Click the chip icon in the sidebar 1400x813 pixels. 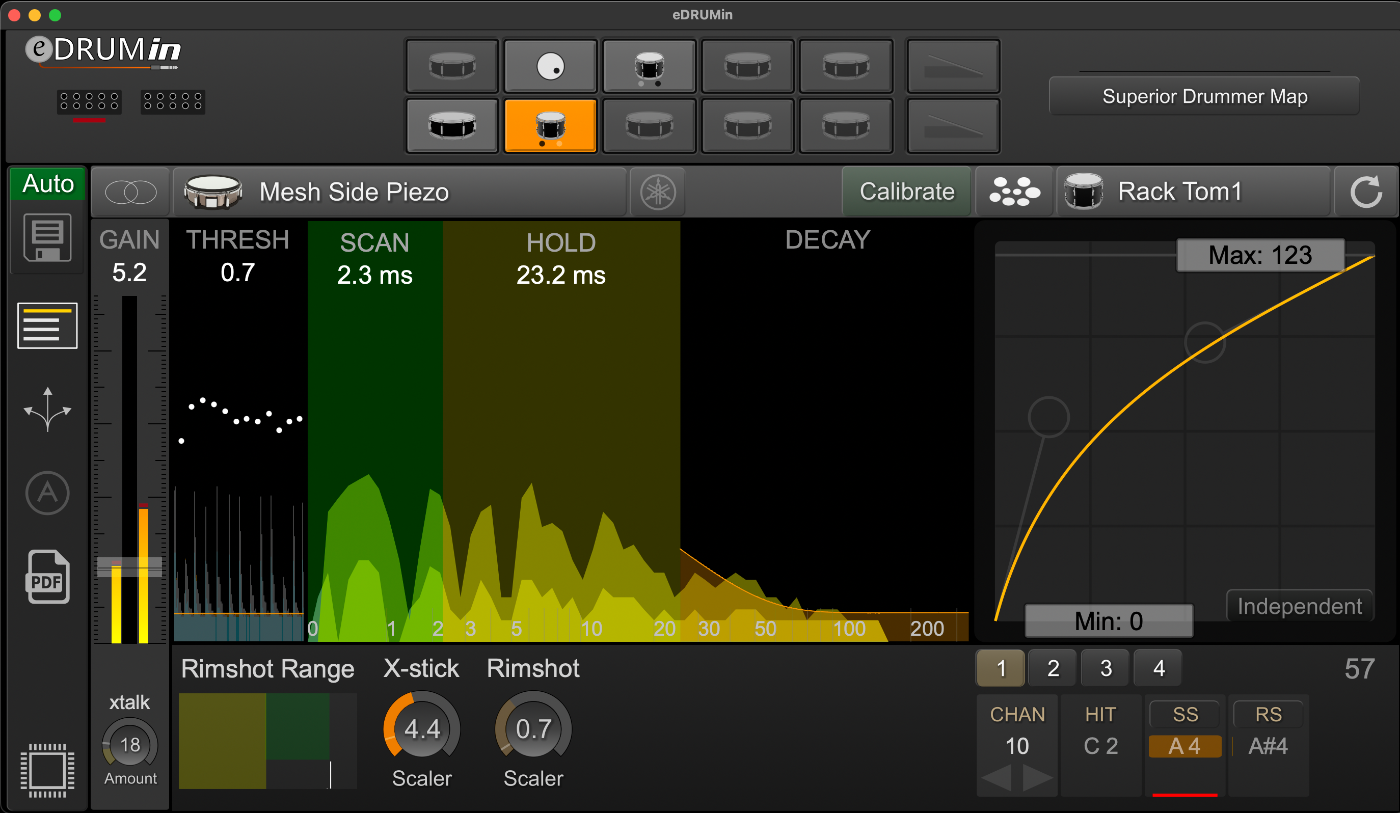(46, 771)
